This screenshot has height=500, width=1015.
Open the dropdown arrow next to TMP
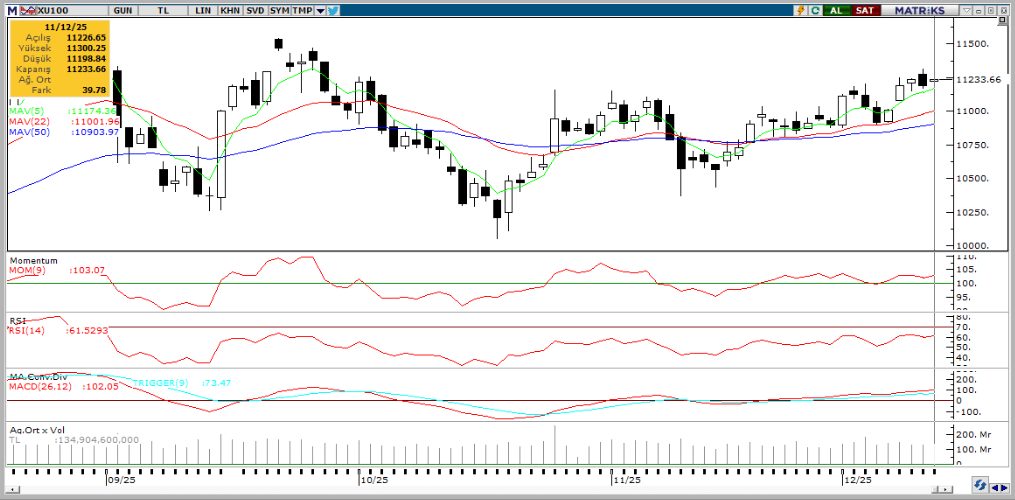pyautogui.click(x=320, y=9)
